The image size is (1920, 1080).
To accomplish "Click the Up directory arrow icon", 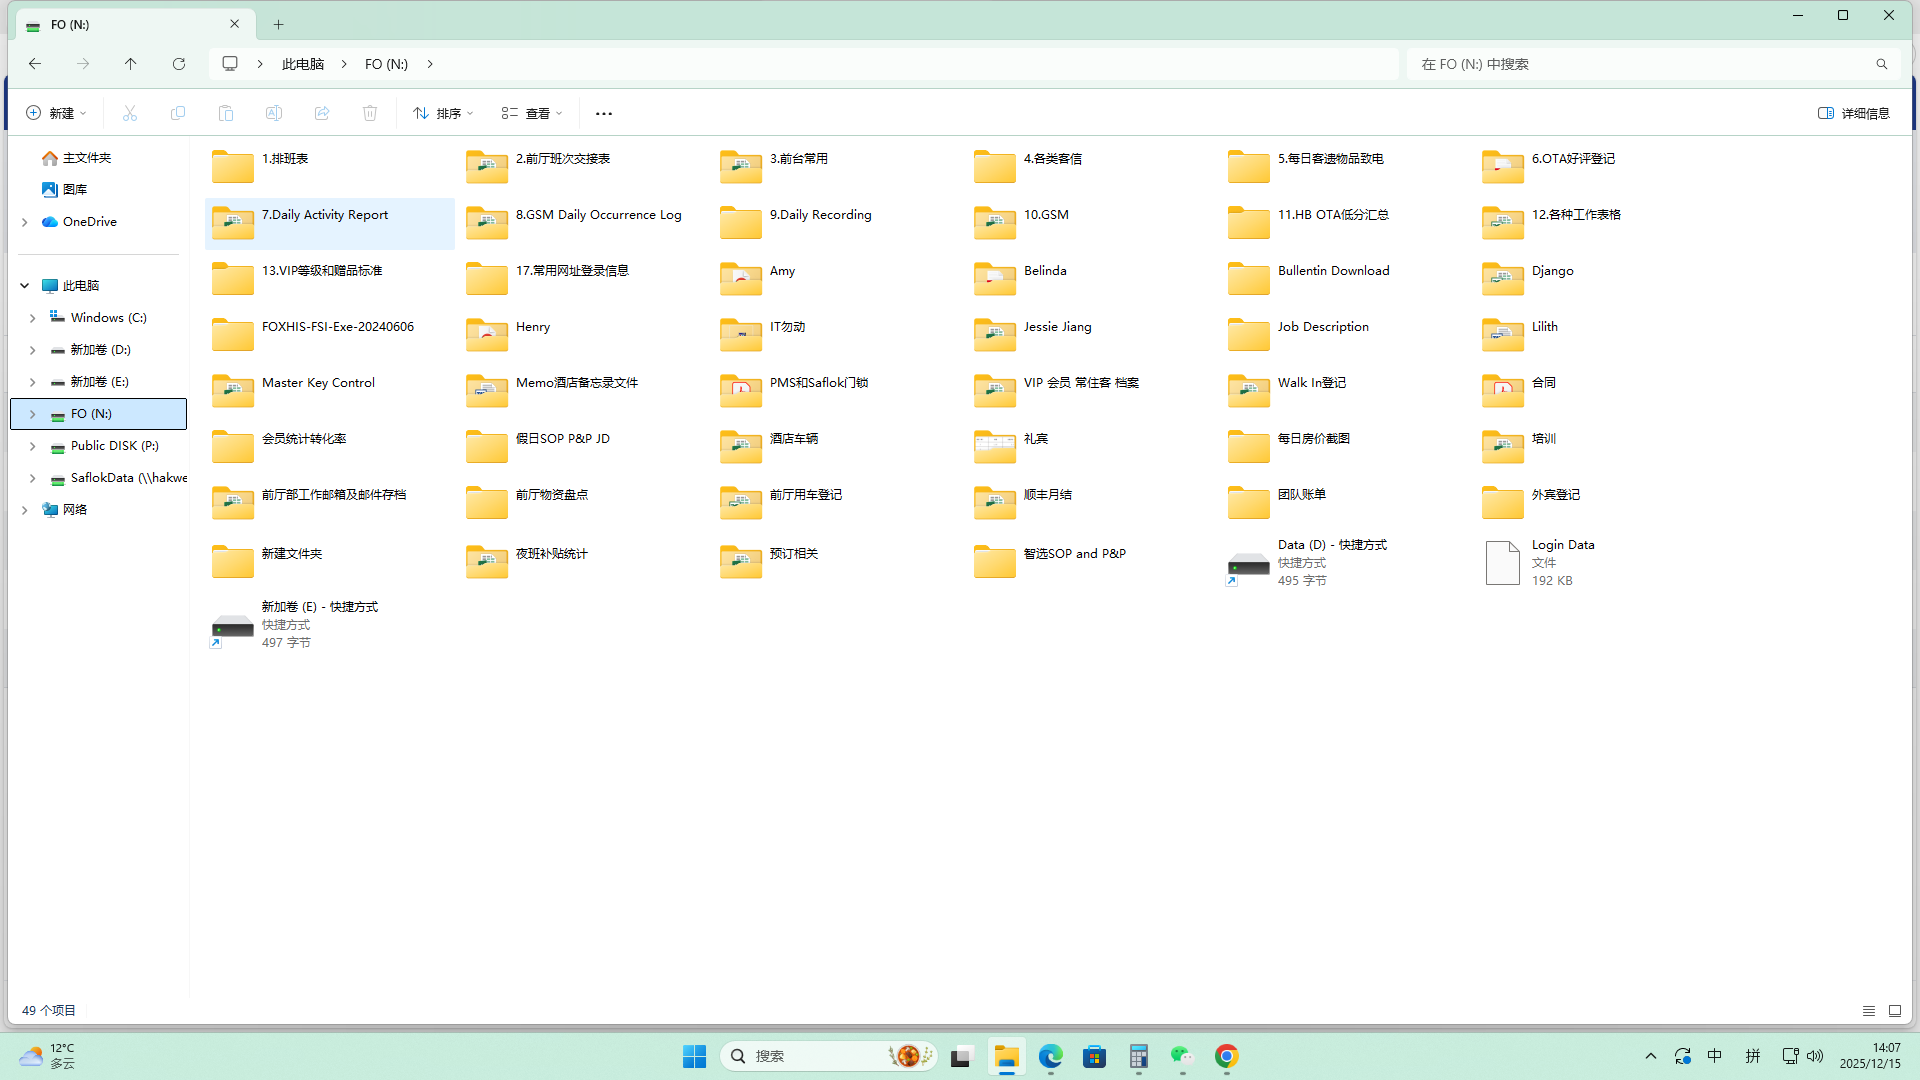I will [130, 64].
